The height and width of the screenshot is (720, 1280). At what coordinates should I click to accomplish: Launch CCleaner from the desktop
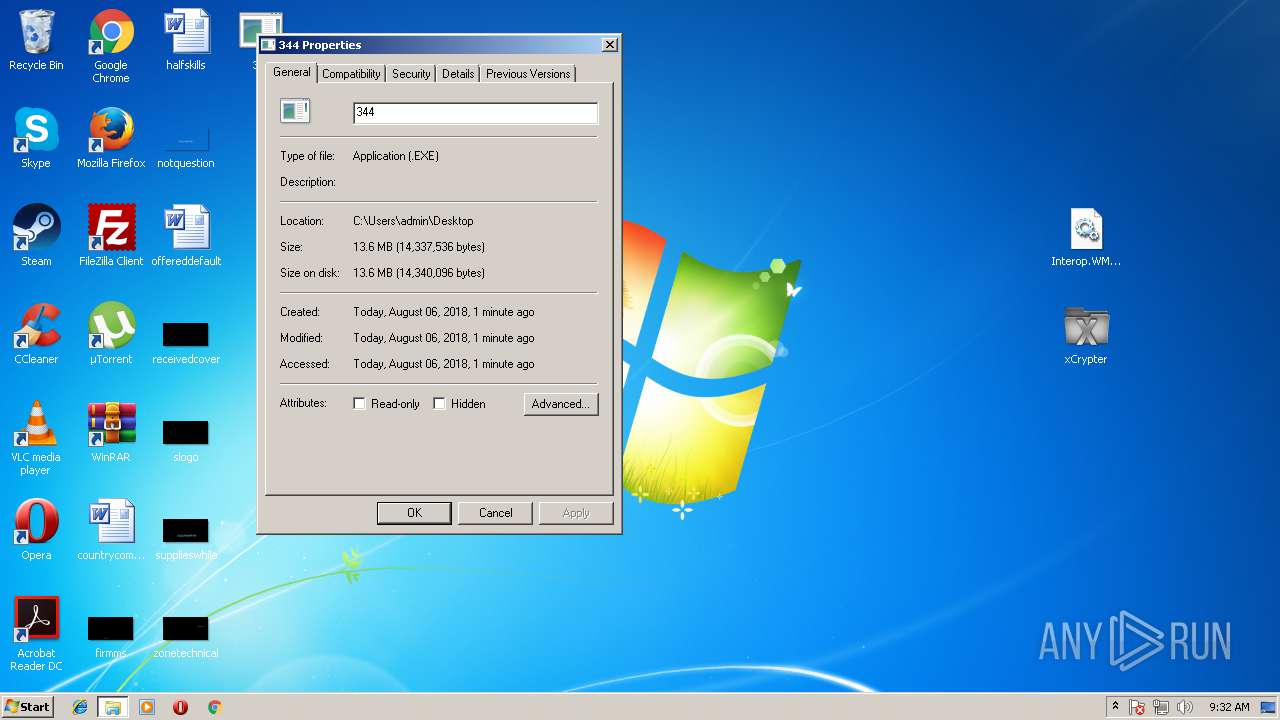tap(36, 335)
